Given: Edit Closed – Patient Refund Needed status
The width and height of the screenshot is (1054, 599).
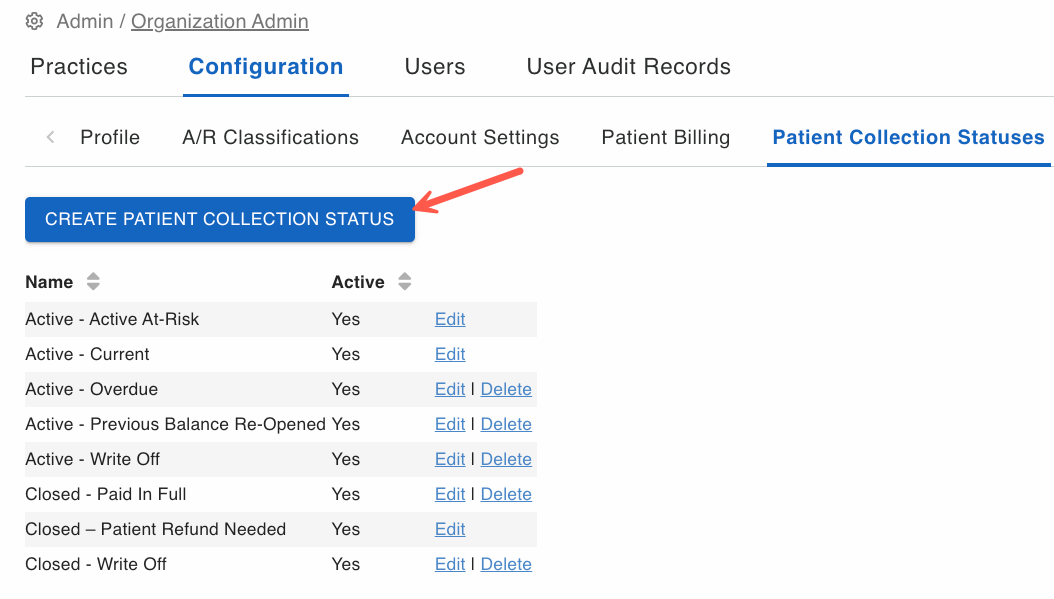Looking at the screenshot, I should pos(450,529).
